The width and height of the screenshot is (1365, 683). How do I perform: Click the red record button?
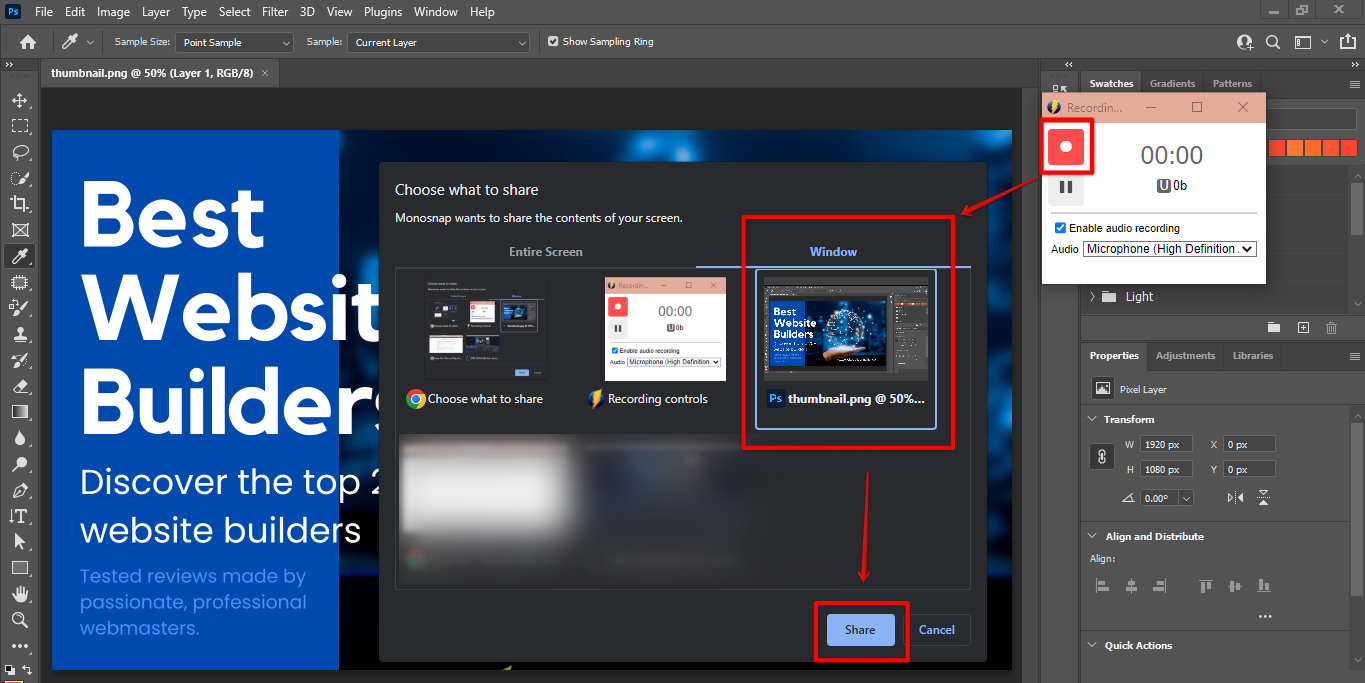coord(1066,146)
